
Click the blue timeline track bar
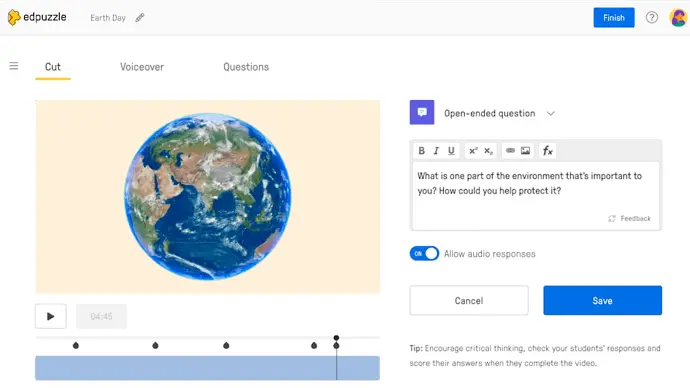click(207, 368)
